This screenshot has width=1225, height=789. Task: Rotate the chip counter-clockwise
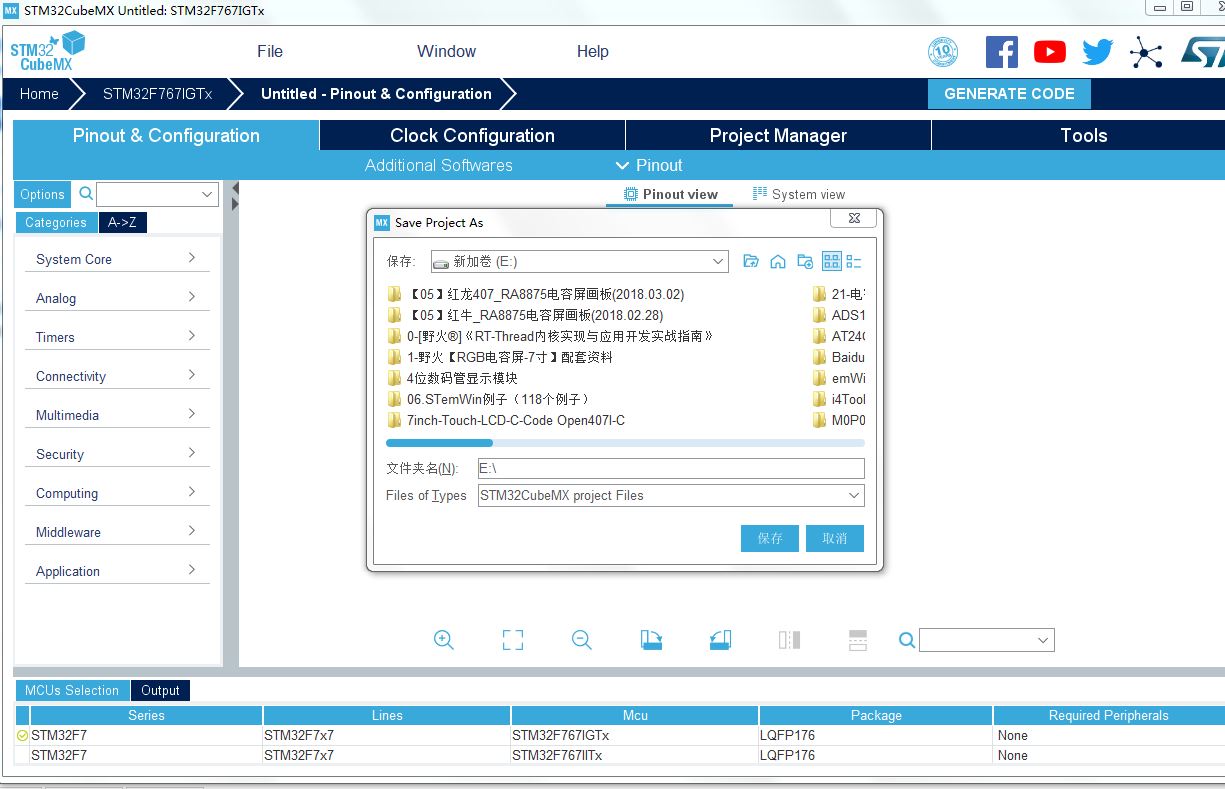(720, 640)
